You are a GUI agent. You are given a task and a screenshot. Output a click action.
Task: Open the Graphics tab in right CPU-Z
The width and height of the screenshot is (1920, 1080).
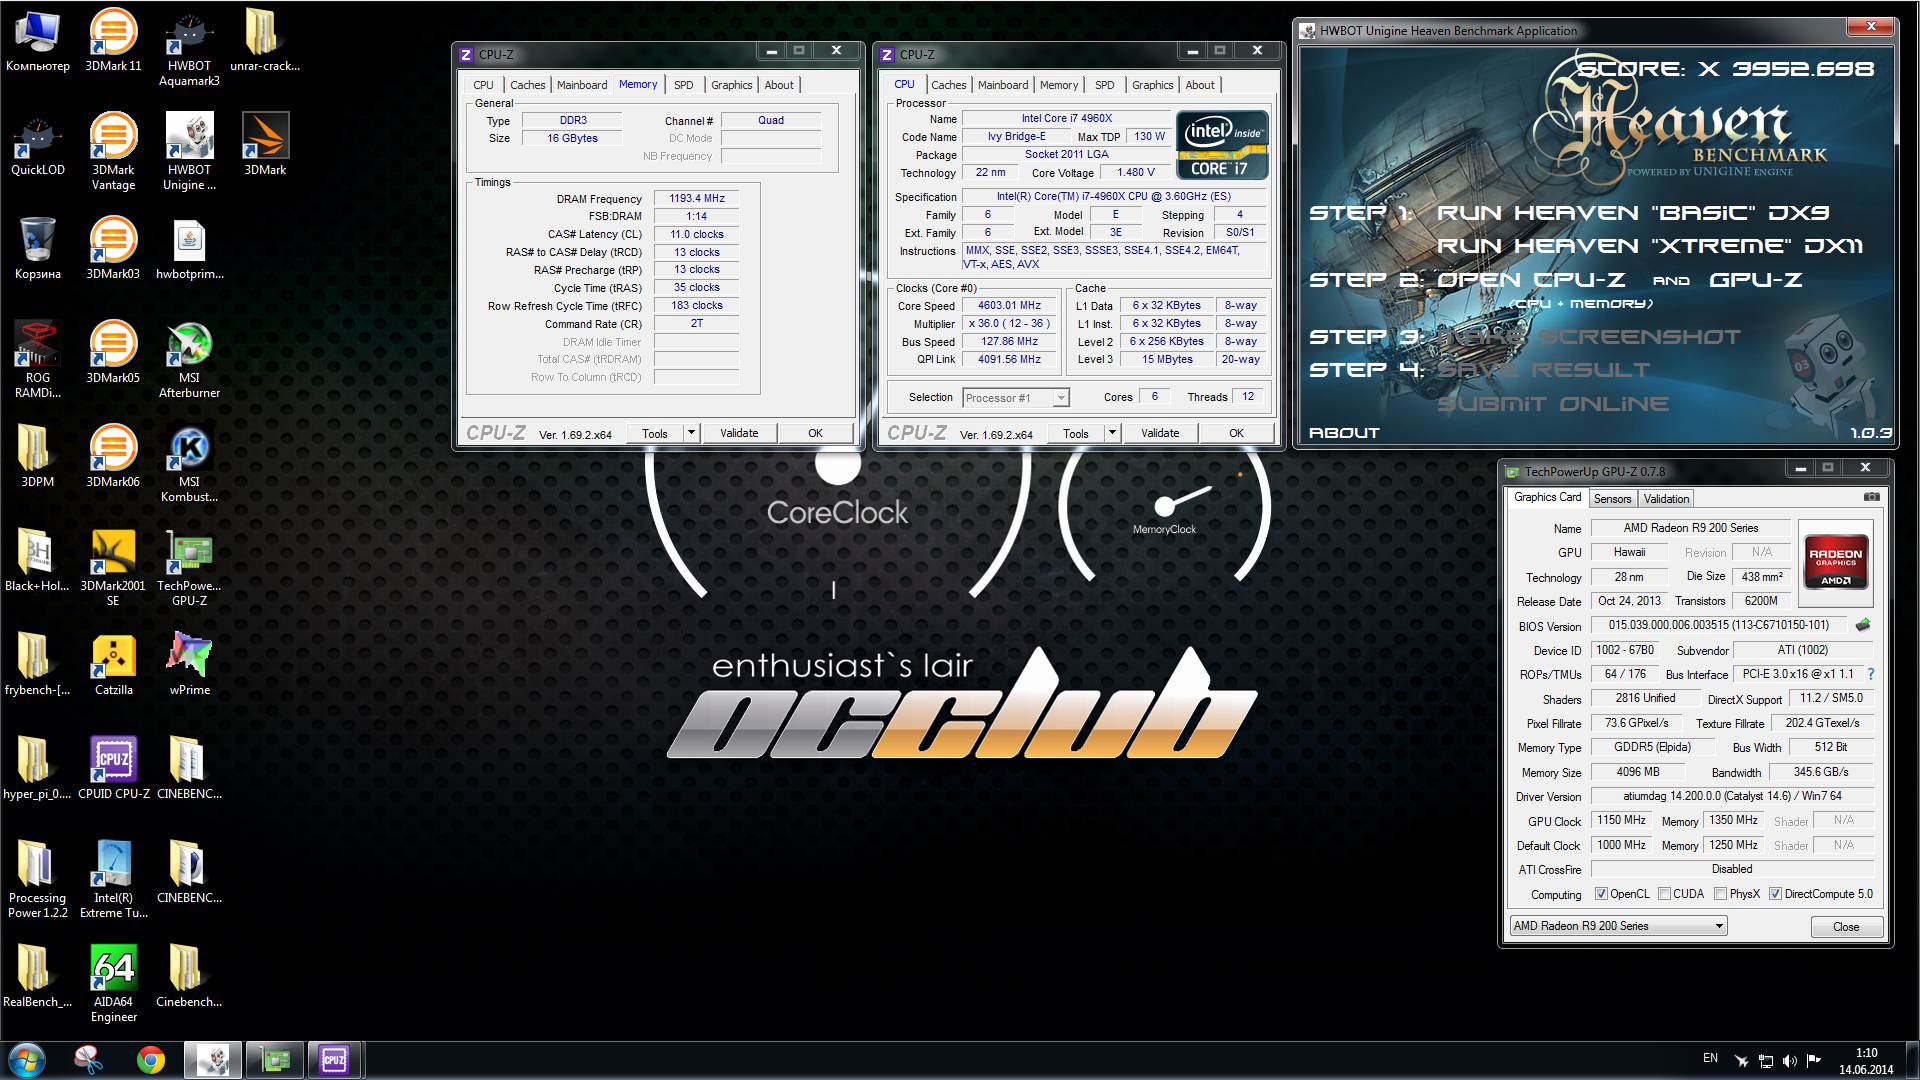click(x=1152, y=85)
